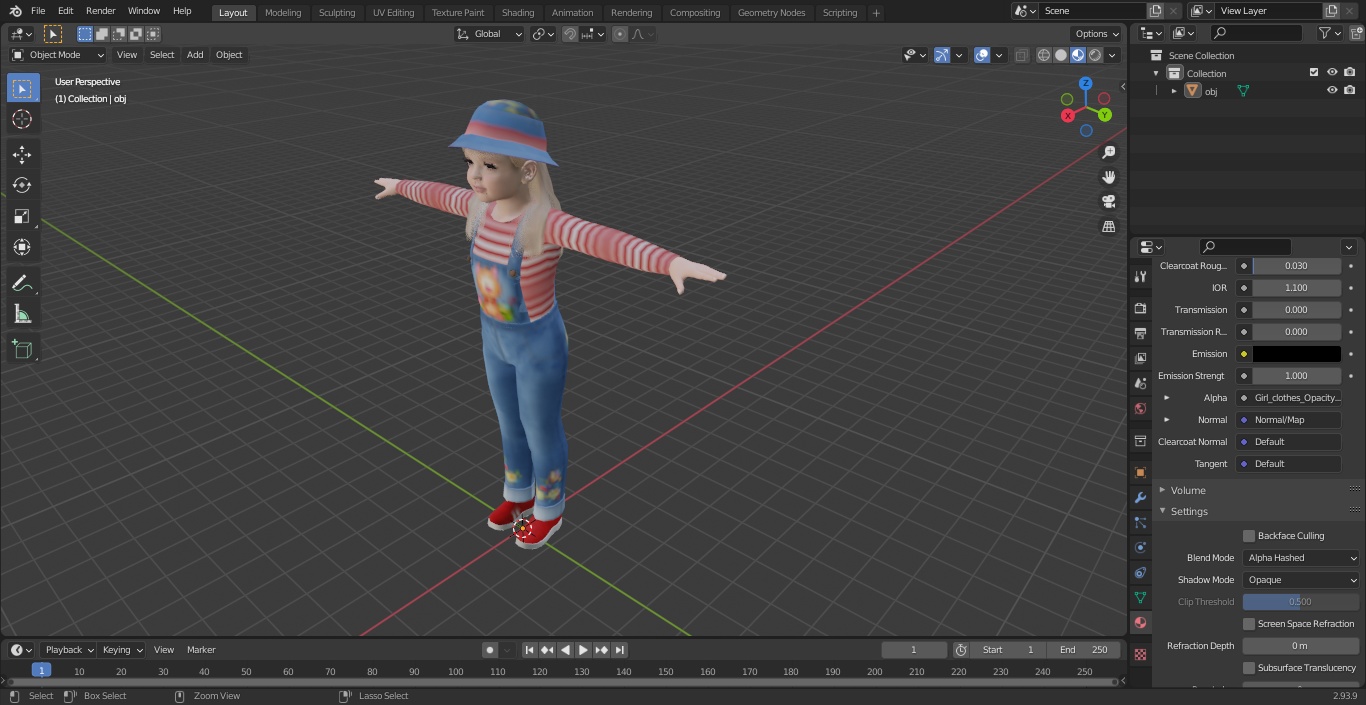Select the Cursor tool in toolbar
Viewport: 1366px width, 705px height.
point(22,120)
